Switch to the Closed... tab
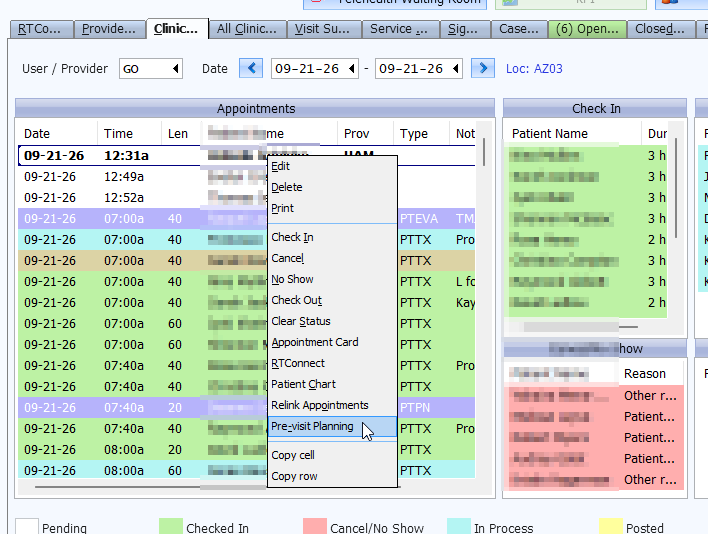708x534 pixels. [661, 29]
